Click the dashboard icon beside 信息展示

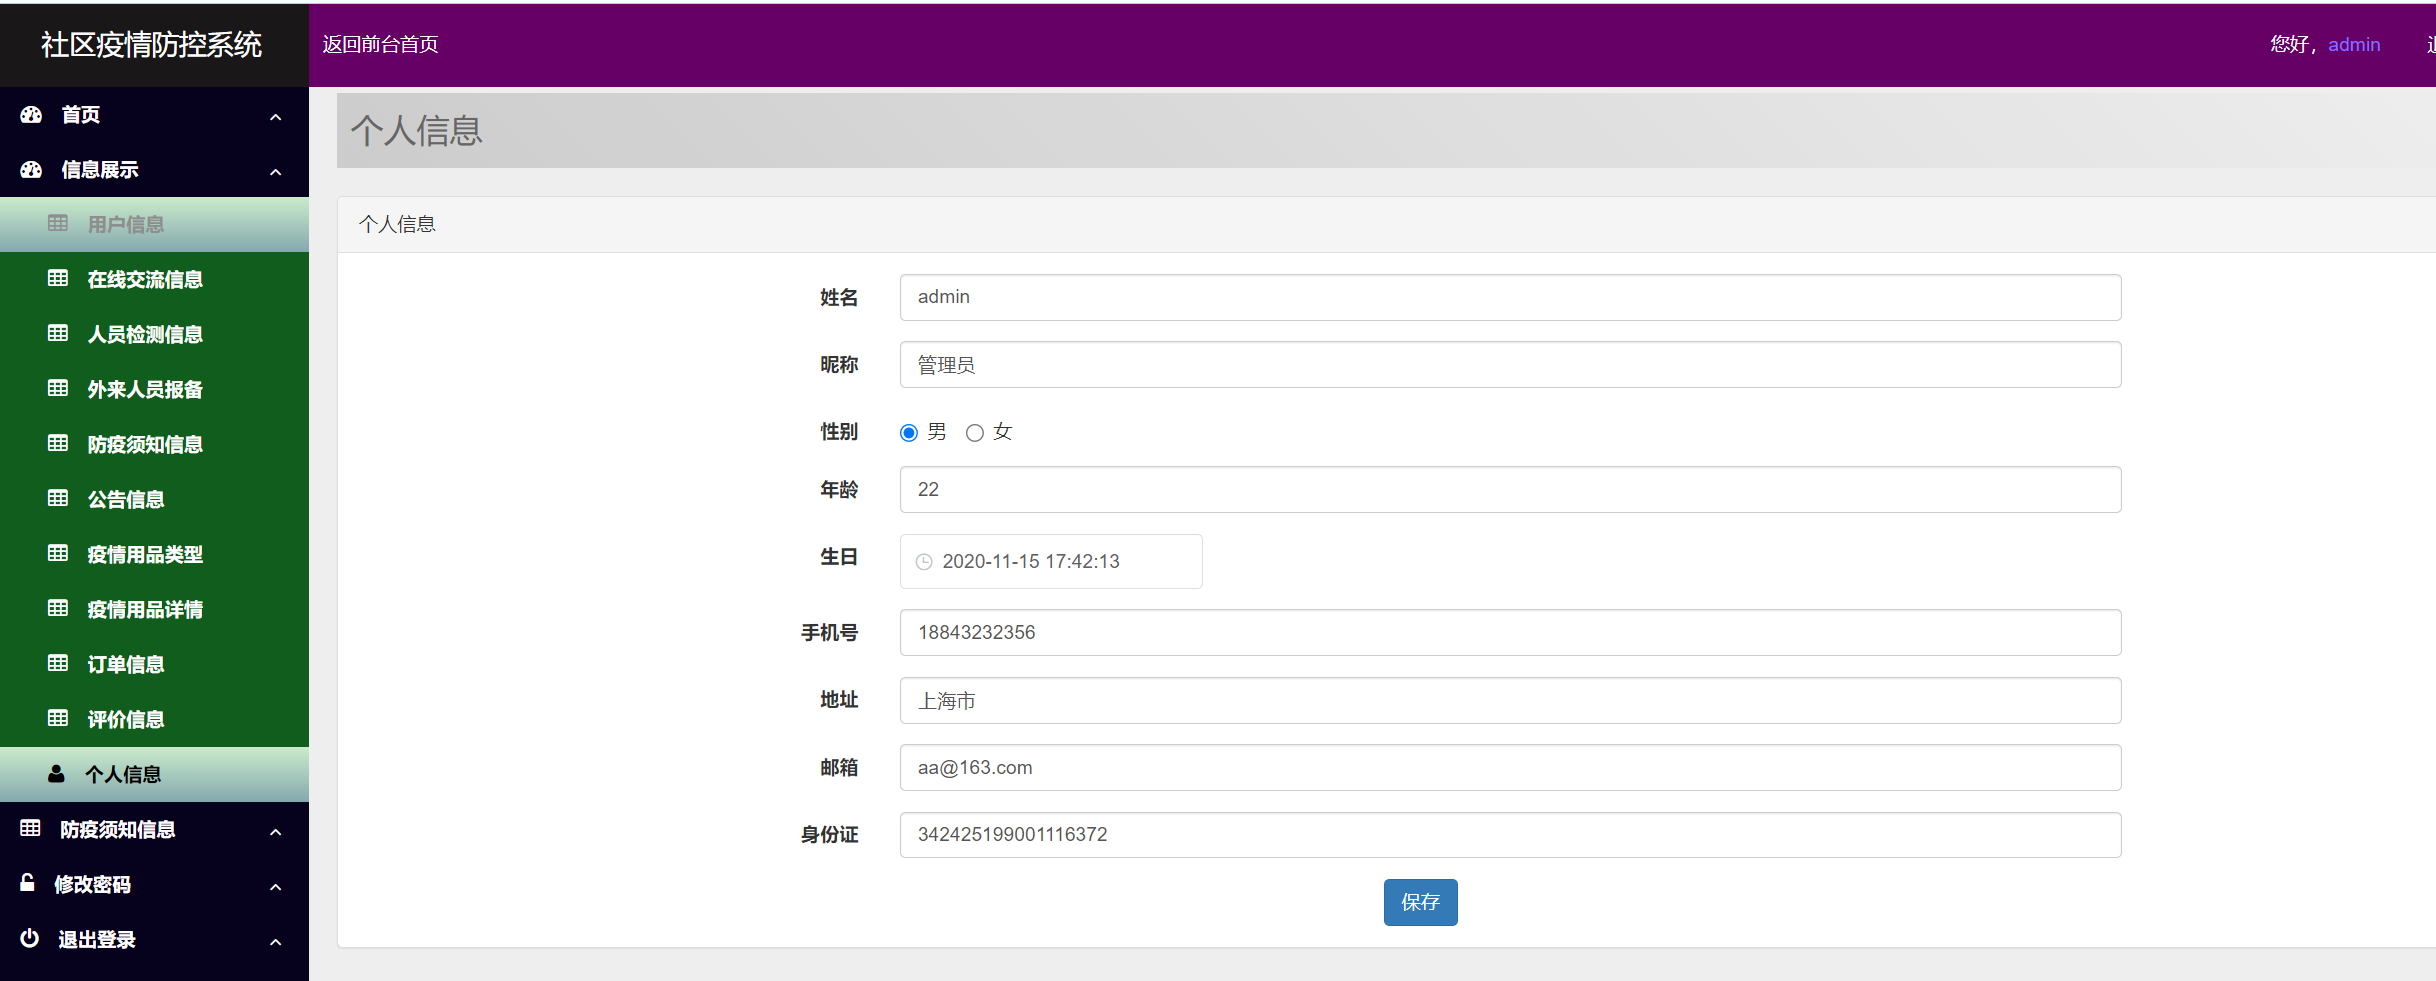click(x=30, y=169)
